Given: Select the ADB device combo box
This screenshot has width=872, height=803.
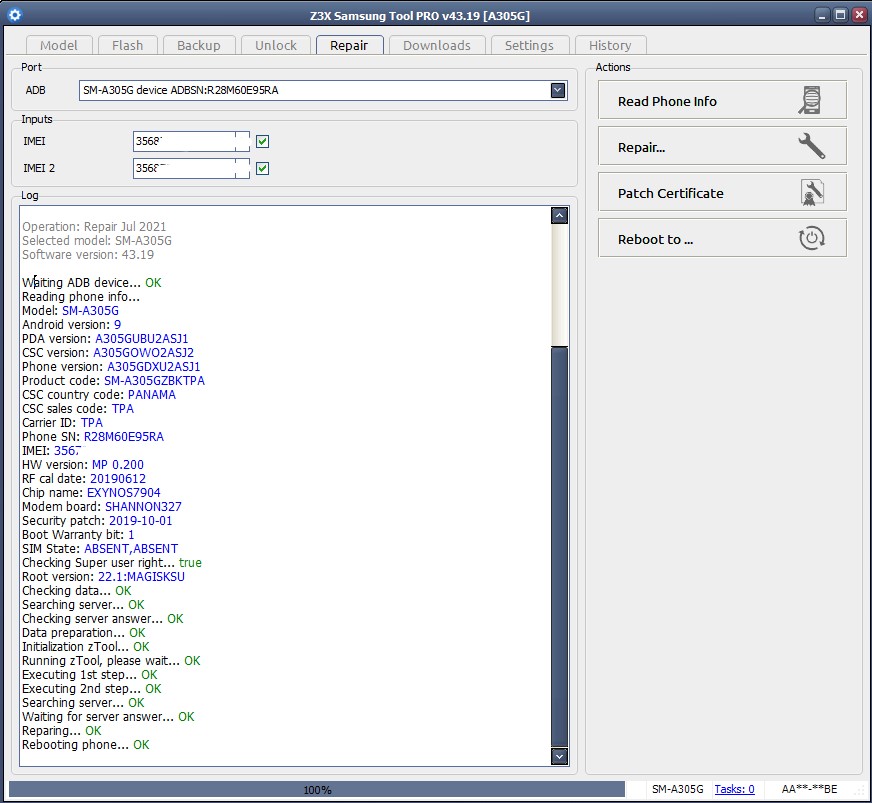Looking at the screenshot, I should [323, 90].
